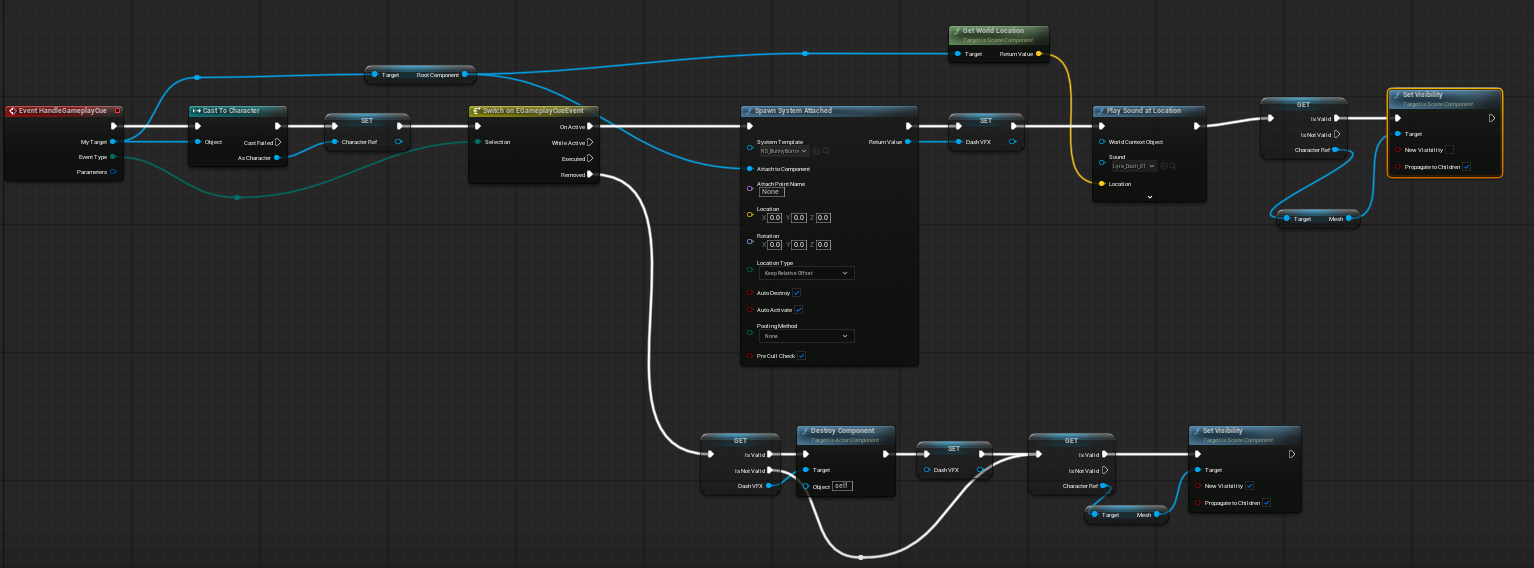Open the Location Type dropdown
The height and width of the screenshot is (568, 1534).
click(x=806, y=272)
